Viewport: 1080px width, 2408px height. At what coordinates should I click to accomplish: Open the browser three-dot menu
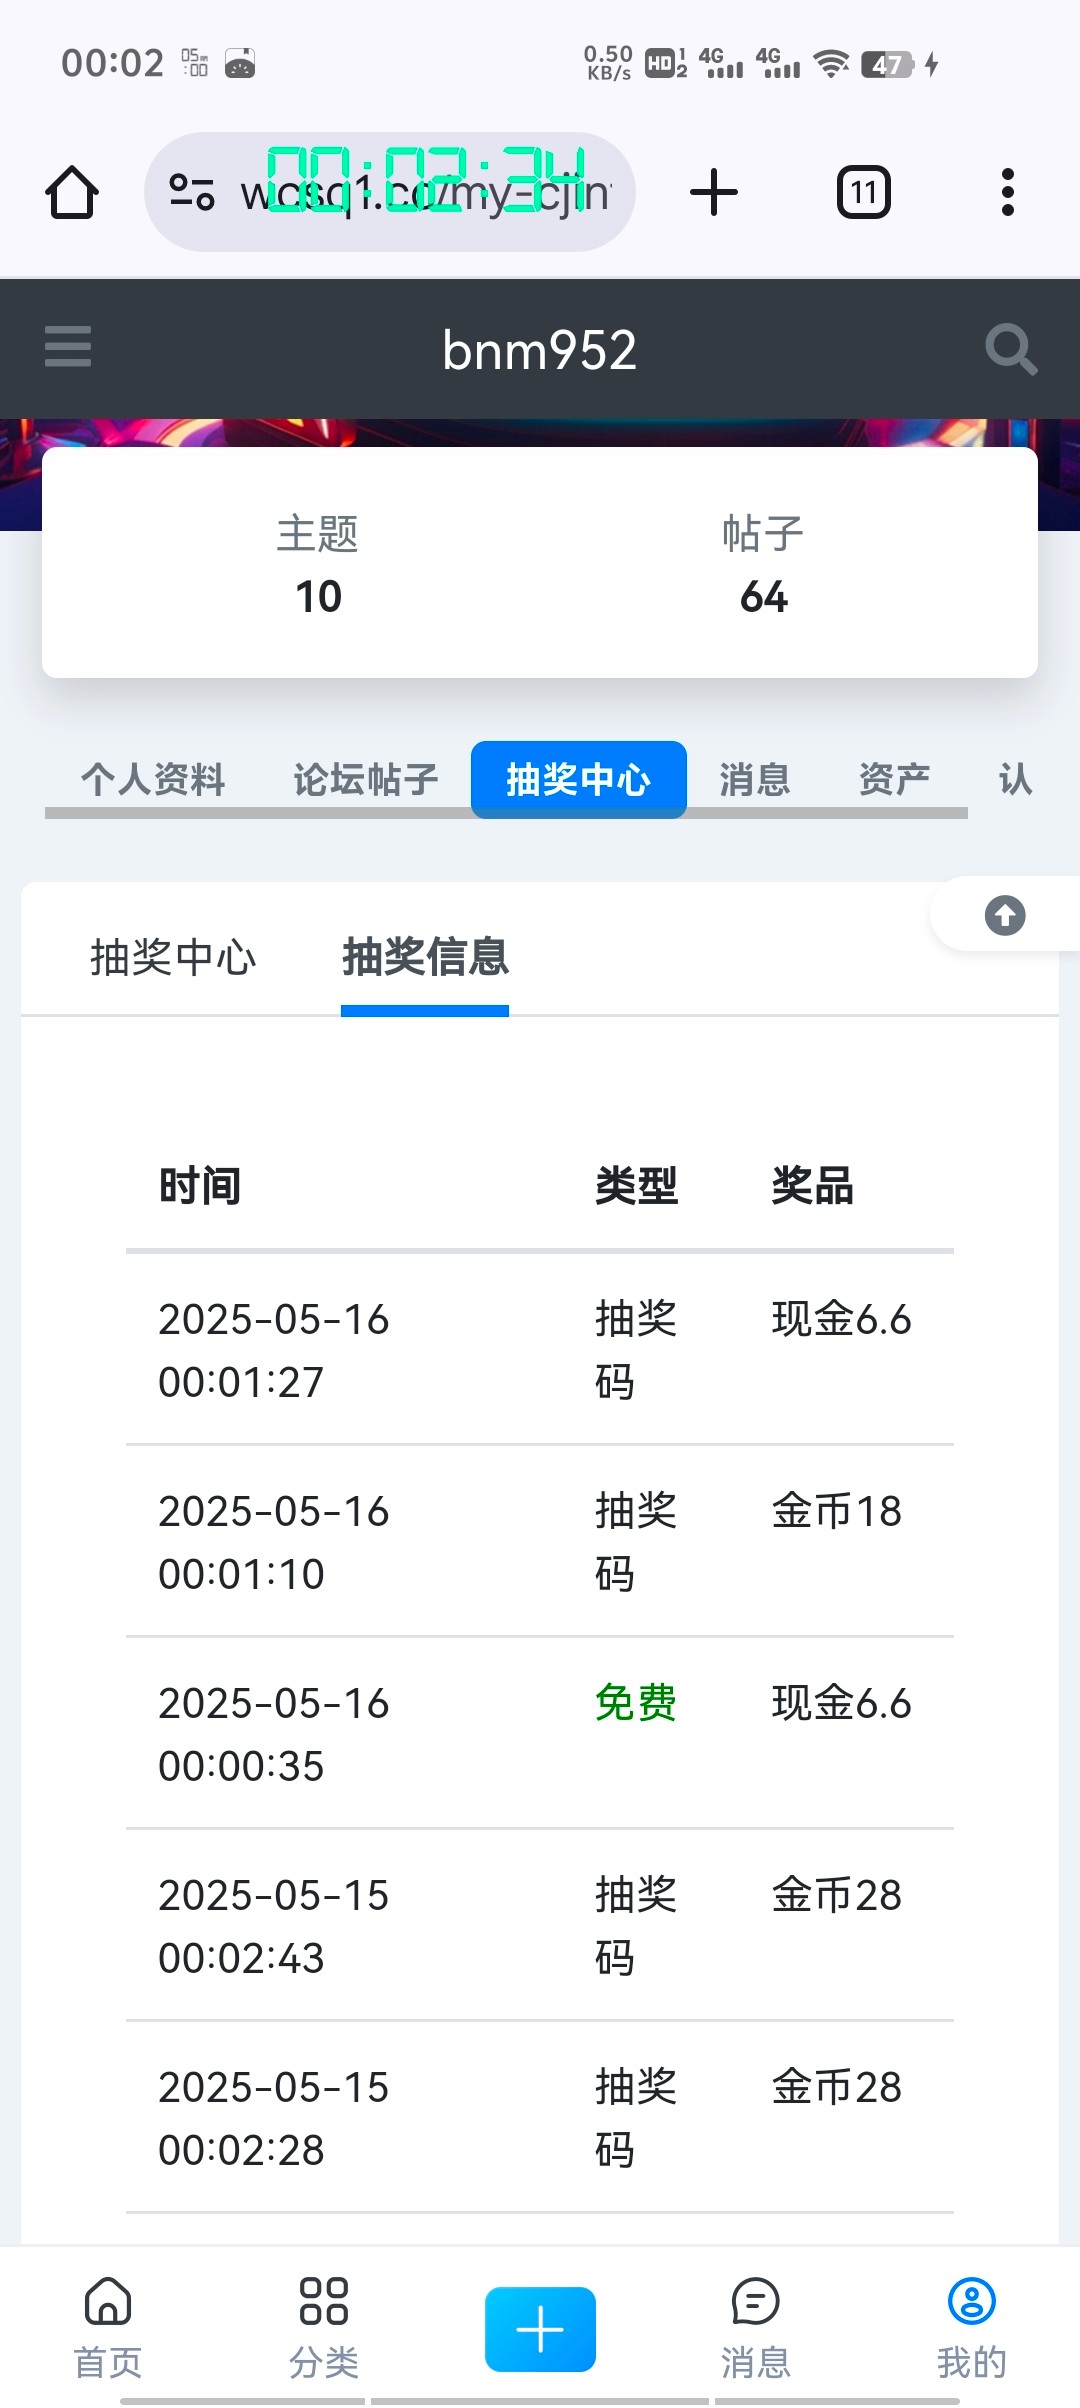(x=1007, y=192)
